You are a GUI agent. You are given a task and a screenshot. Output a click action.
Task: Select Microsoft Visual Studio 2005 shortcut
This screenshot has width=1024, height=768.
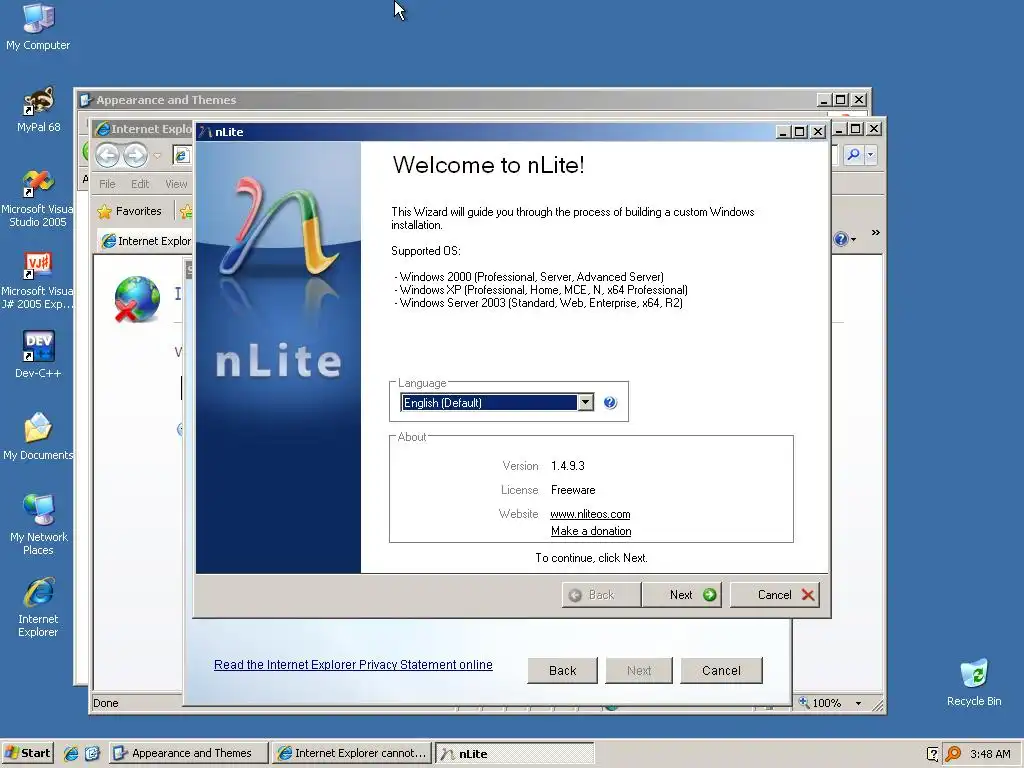(37, 197)
